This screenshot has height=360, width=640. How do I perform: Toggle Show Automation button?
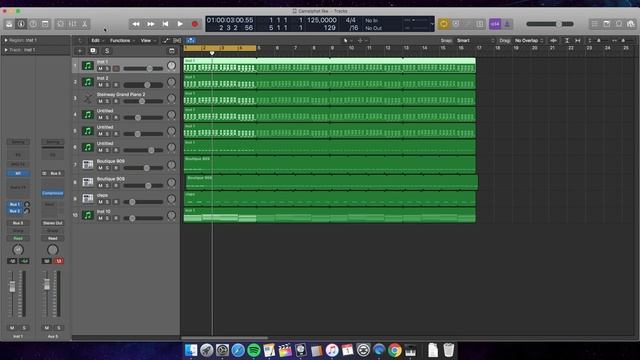tap(166, 40)
